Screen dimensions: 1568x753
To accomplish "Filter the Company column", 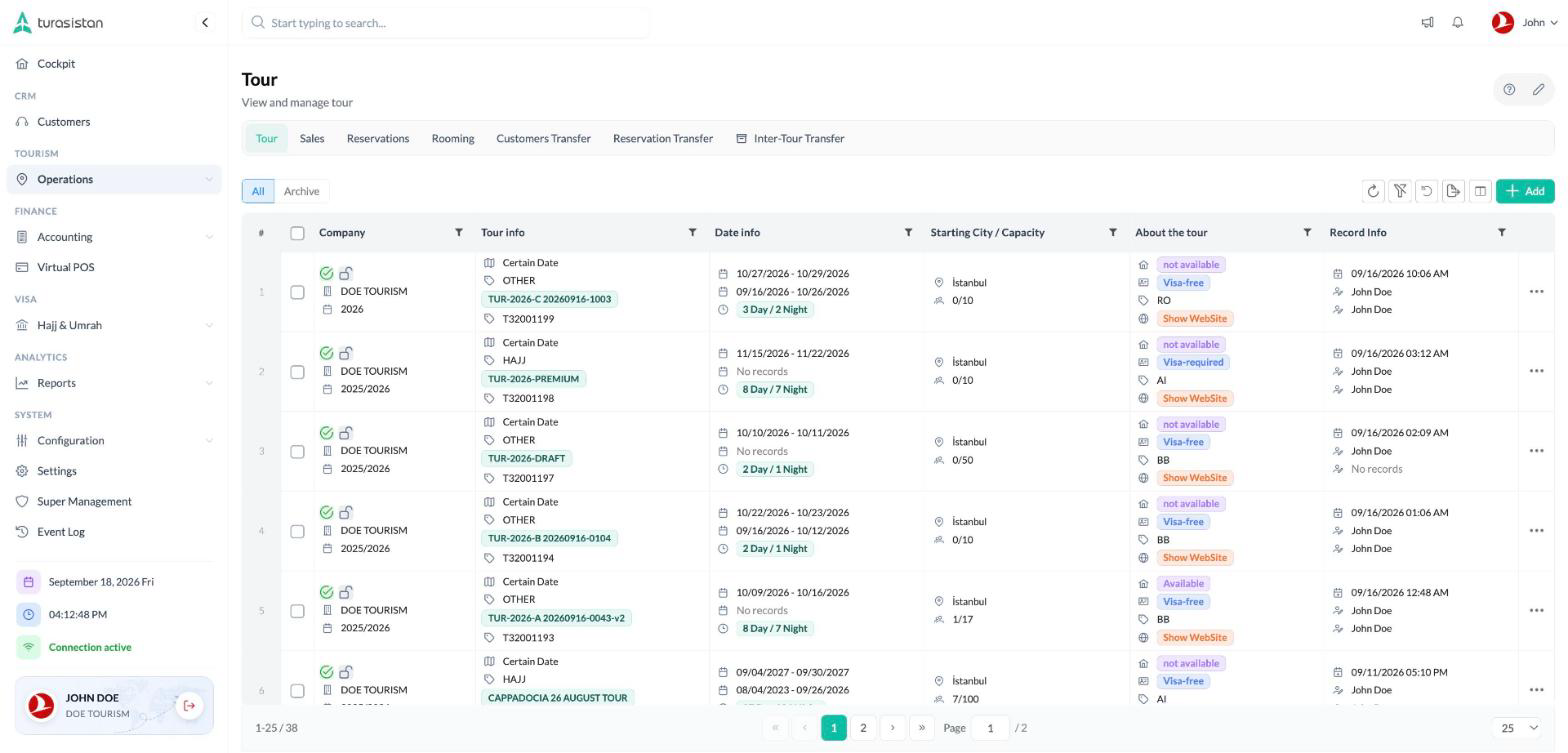I will (x=459, y=233).
